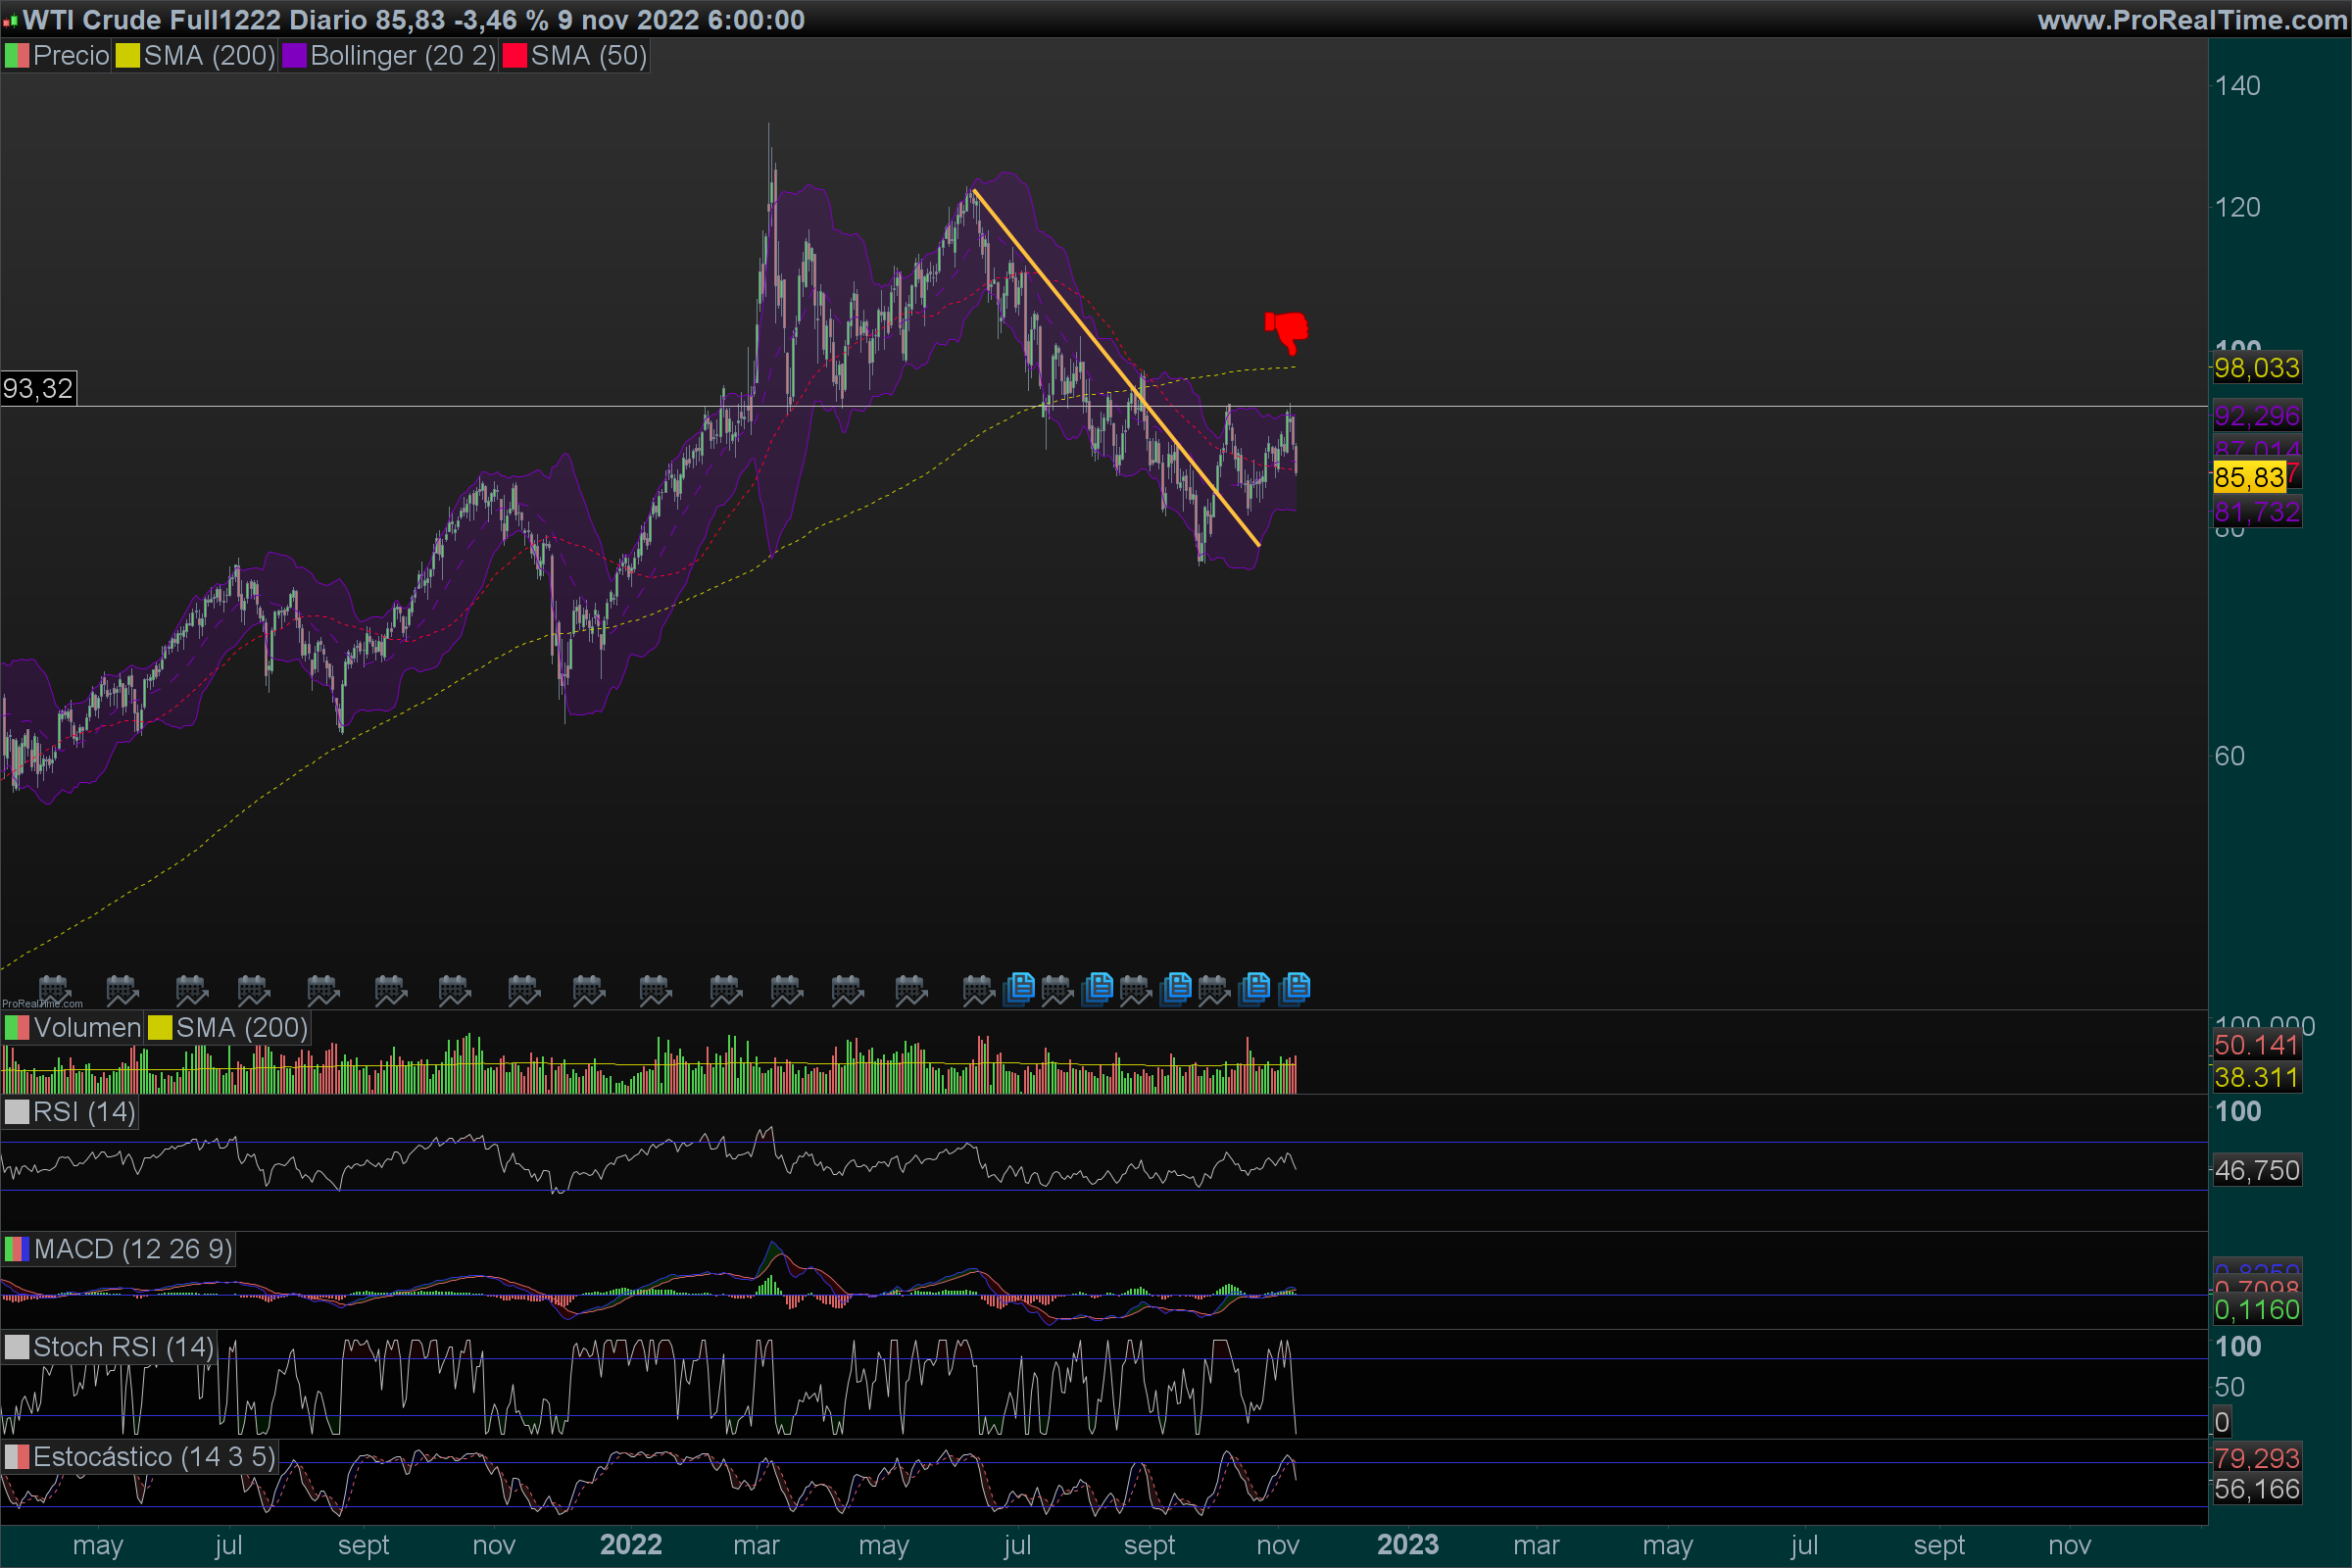
Task: Click the Volumen indicator label
Action: pos(86,1028)
